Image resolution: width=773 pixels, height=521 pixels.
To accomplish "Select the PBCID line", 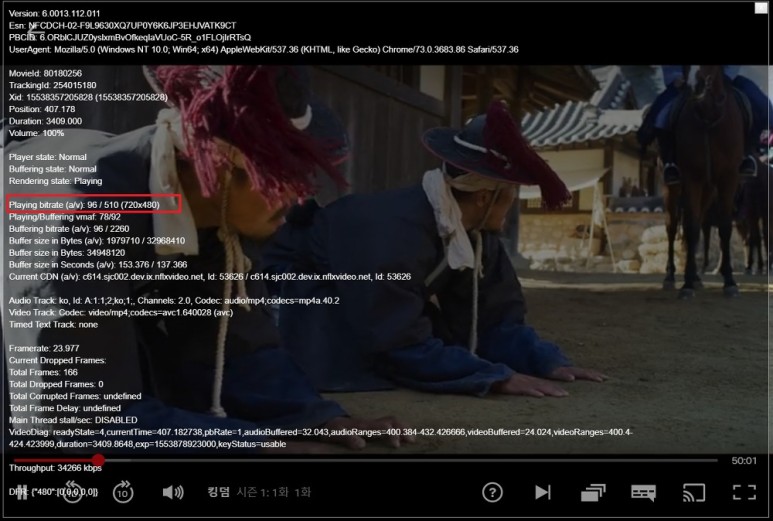I will [x=130, y=37].
